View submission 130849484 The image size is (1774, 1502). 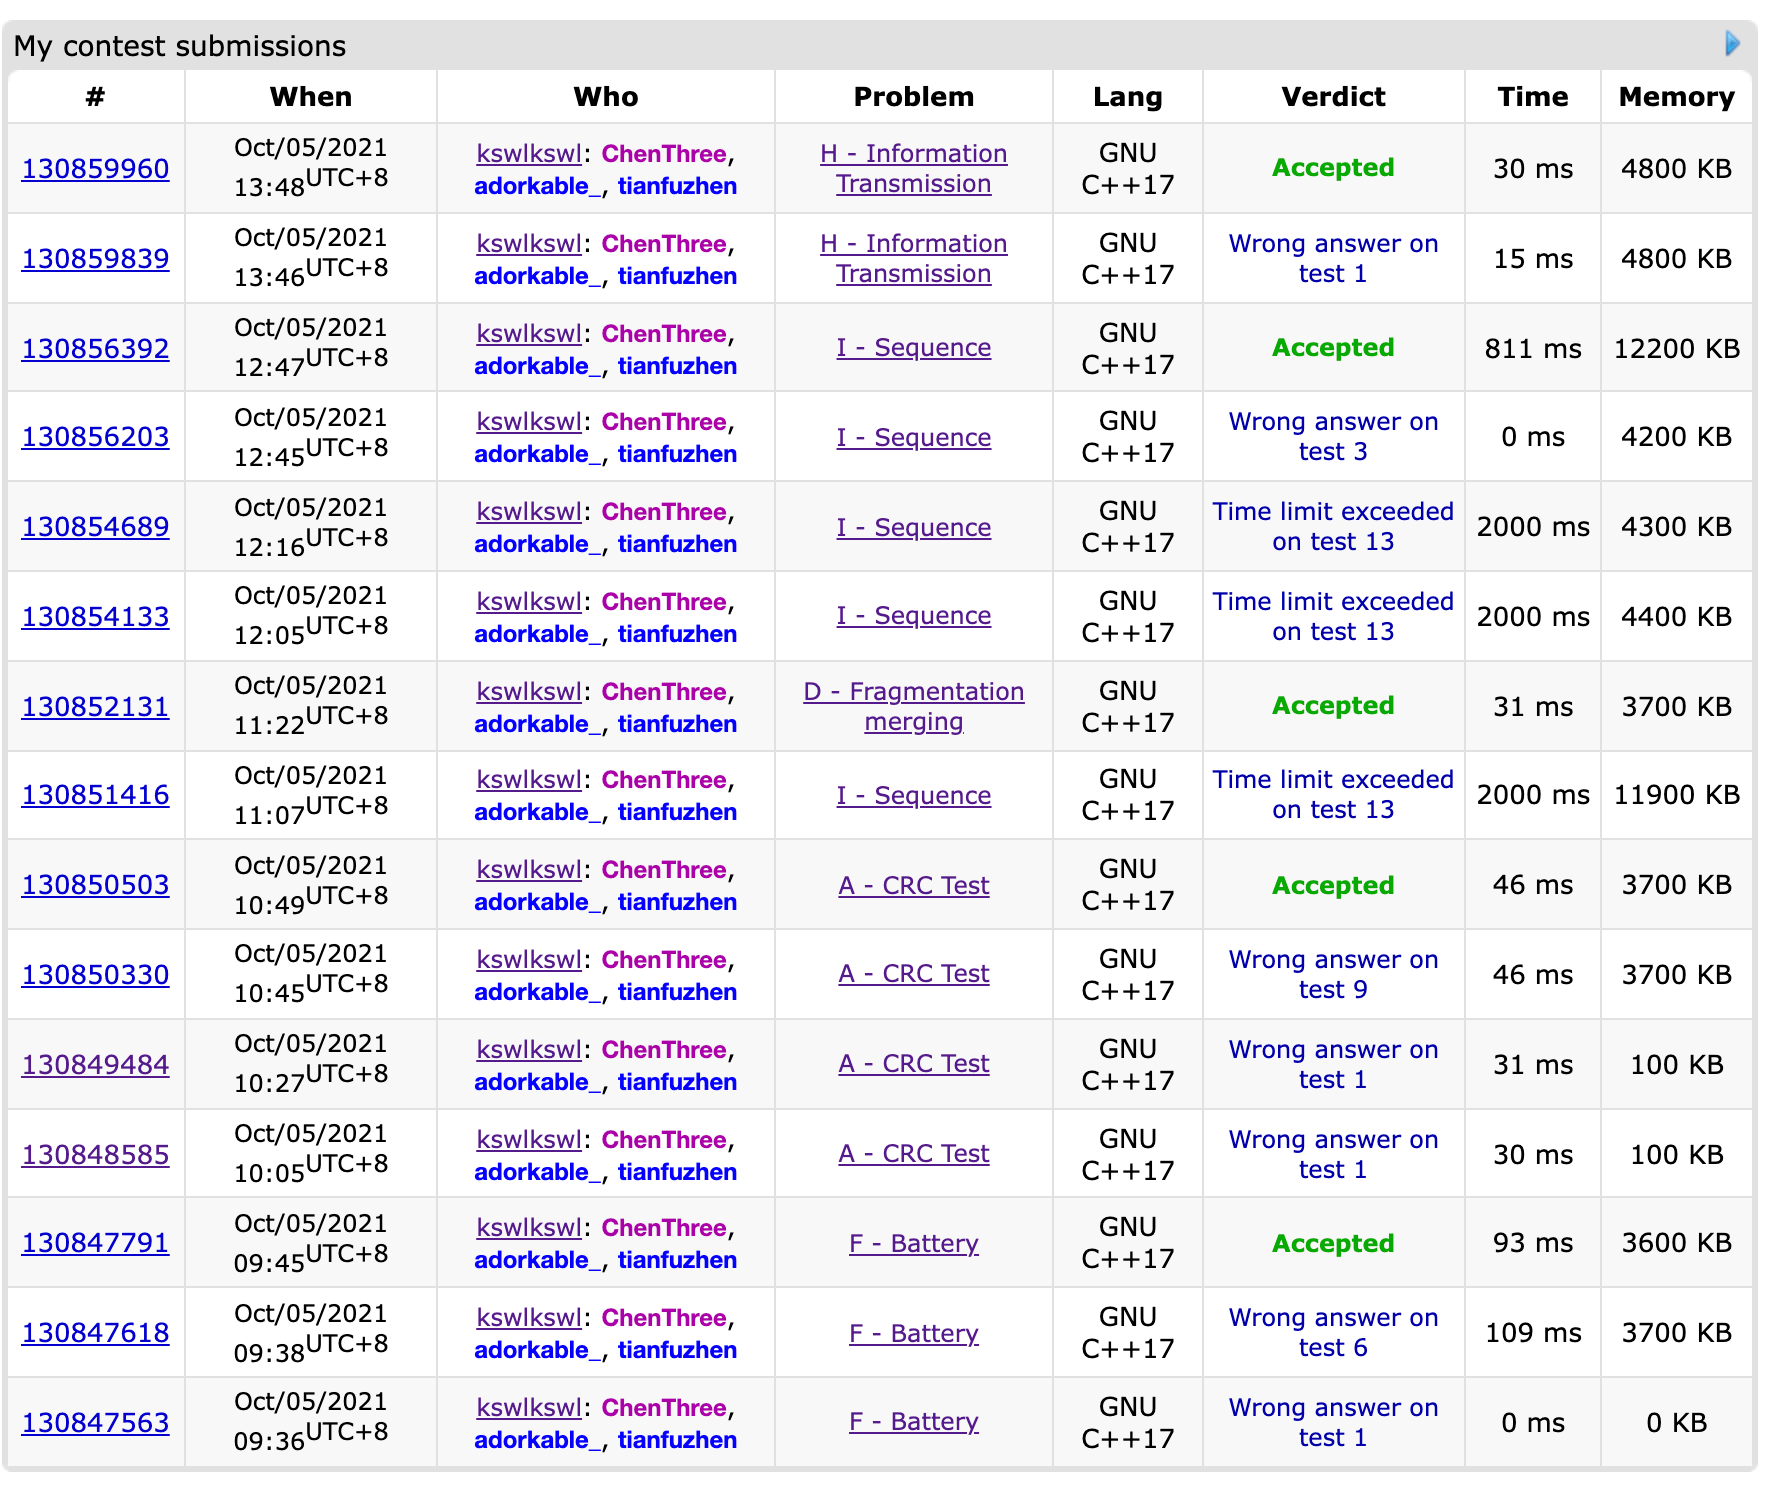point(95,1065)
